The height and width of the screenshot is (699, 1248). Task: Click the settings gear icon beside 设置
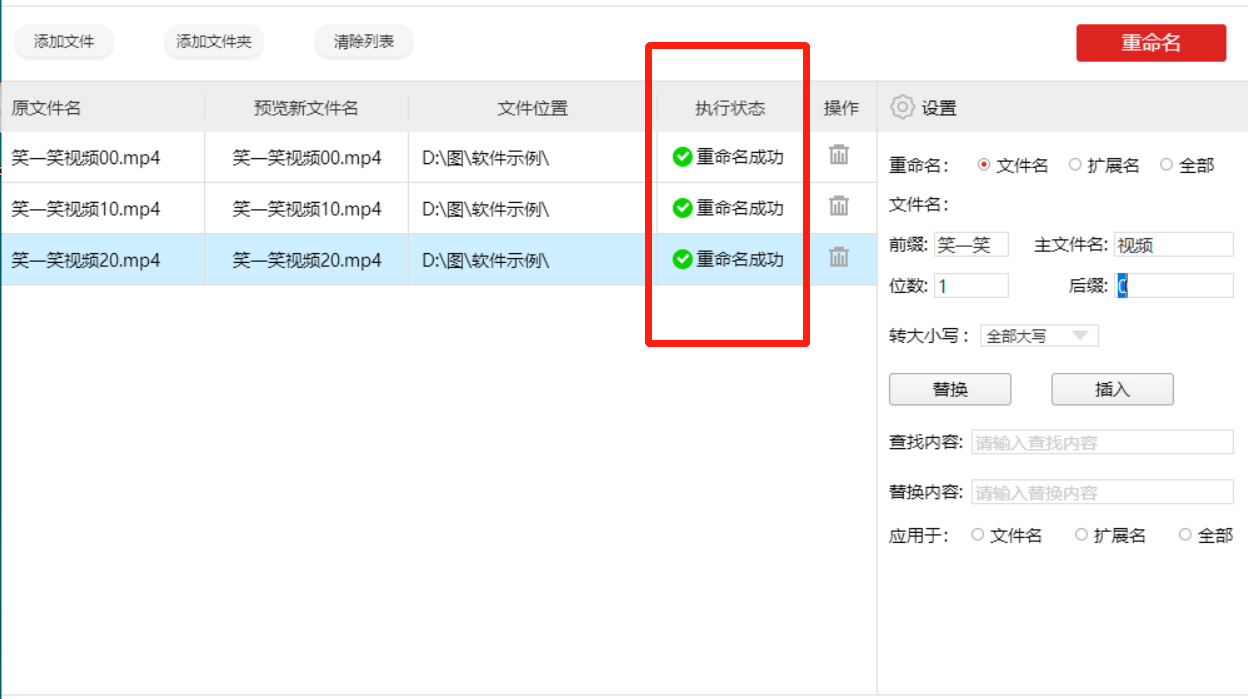[x=902, y=107]
